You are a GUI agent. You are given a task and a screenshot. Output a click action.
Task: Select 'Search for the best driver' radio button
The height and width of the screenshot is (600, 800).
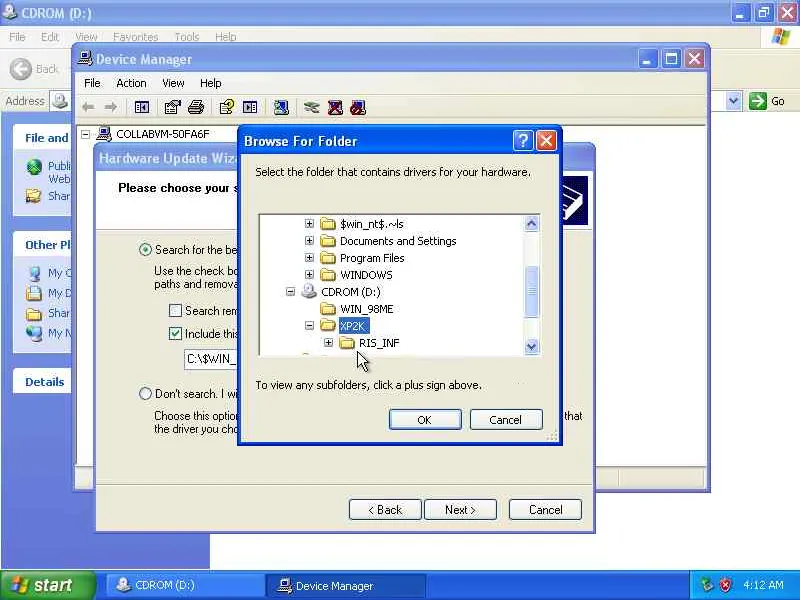click(145, 250)
